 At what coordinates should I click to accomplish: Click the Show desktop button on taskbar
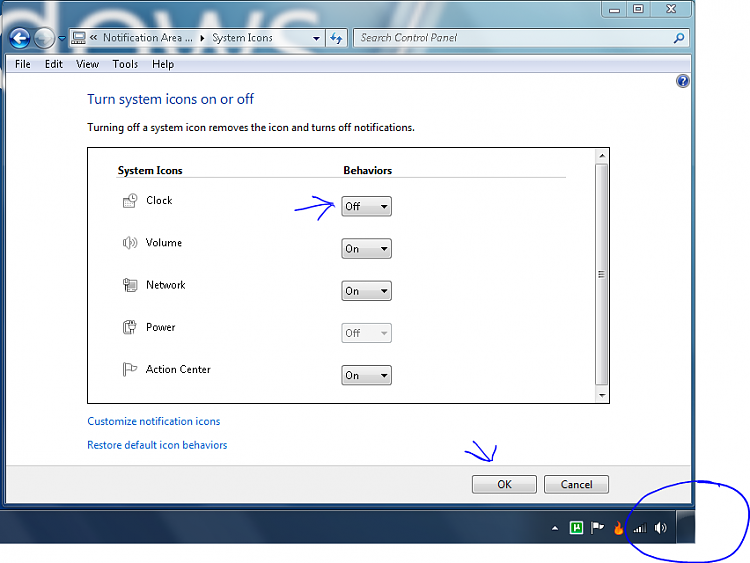[685, 527]
